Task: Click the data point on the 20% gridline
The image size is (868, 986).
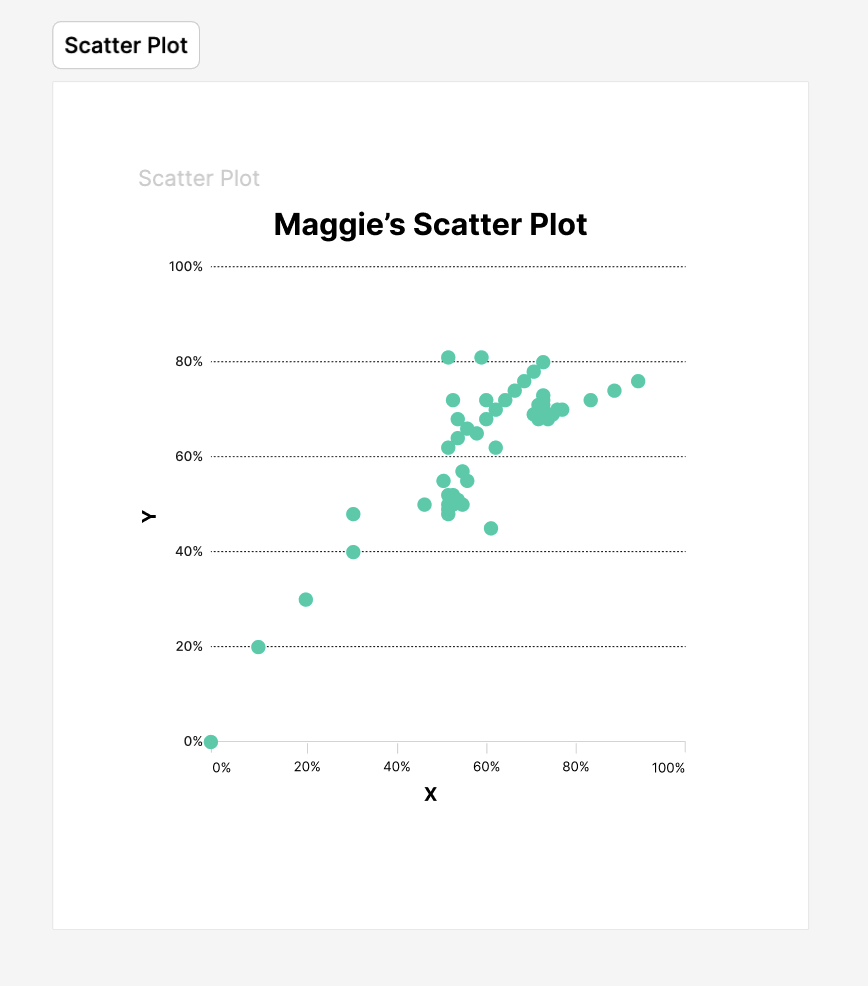Action: coord(258,647)
